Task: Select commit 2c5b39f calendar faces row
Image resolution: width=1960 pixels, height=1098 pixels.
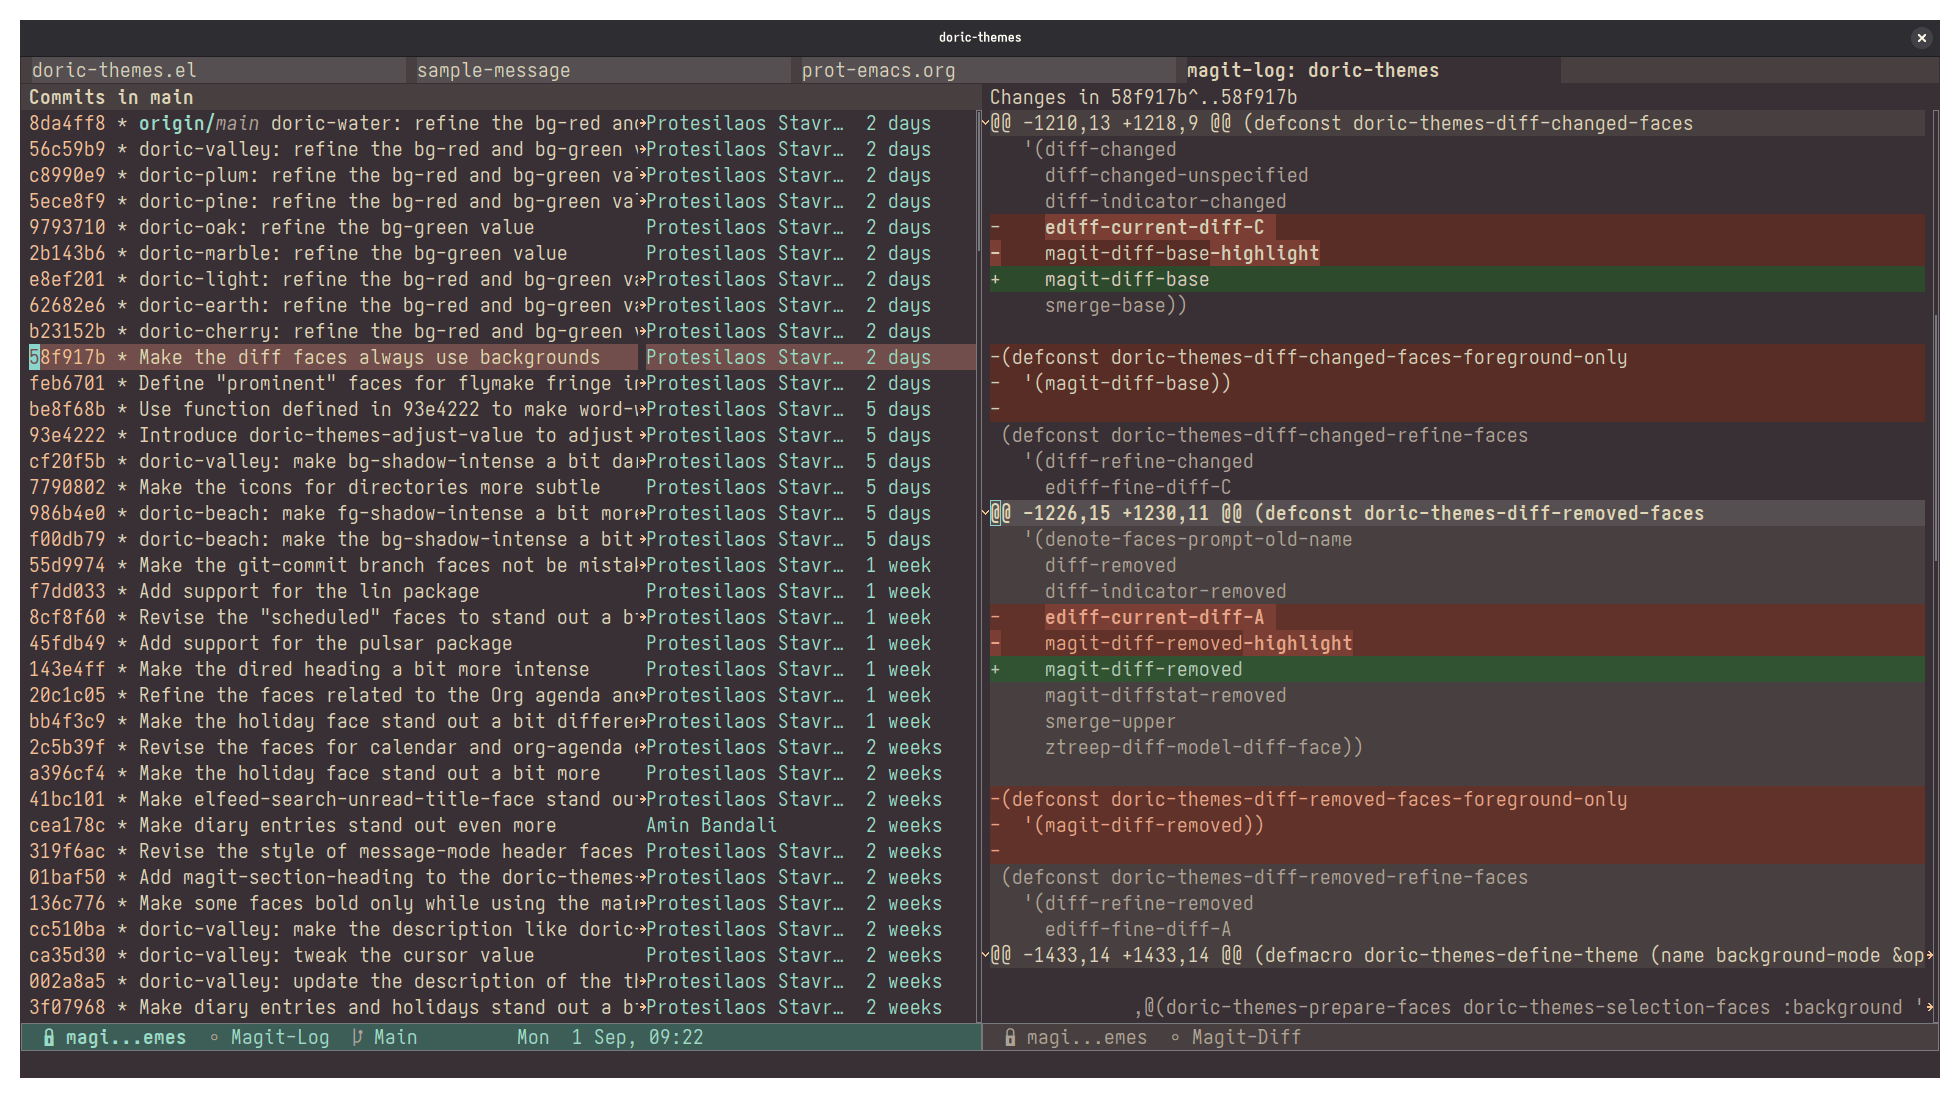Action: tap(500, 747)
